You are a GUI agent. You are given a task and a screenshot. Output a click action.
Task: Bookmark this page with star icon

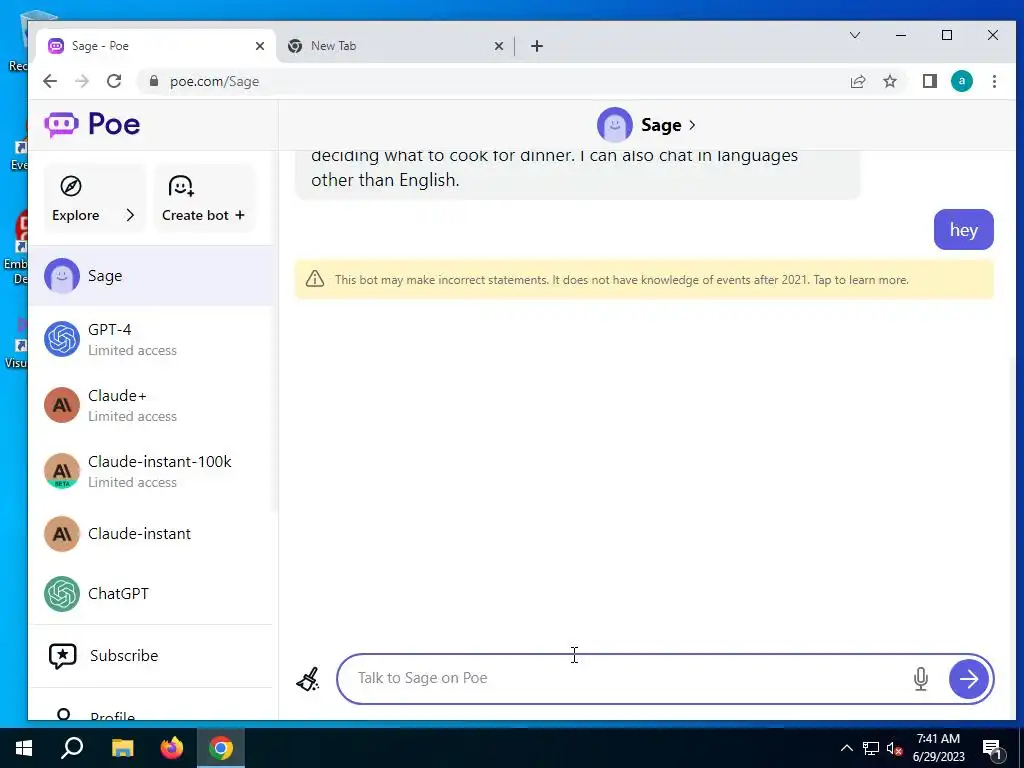889,81
